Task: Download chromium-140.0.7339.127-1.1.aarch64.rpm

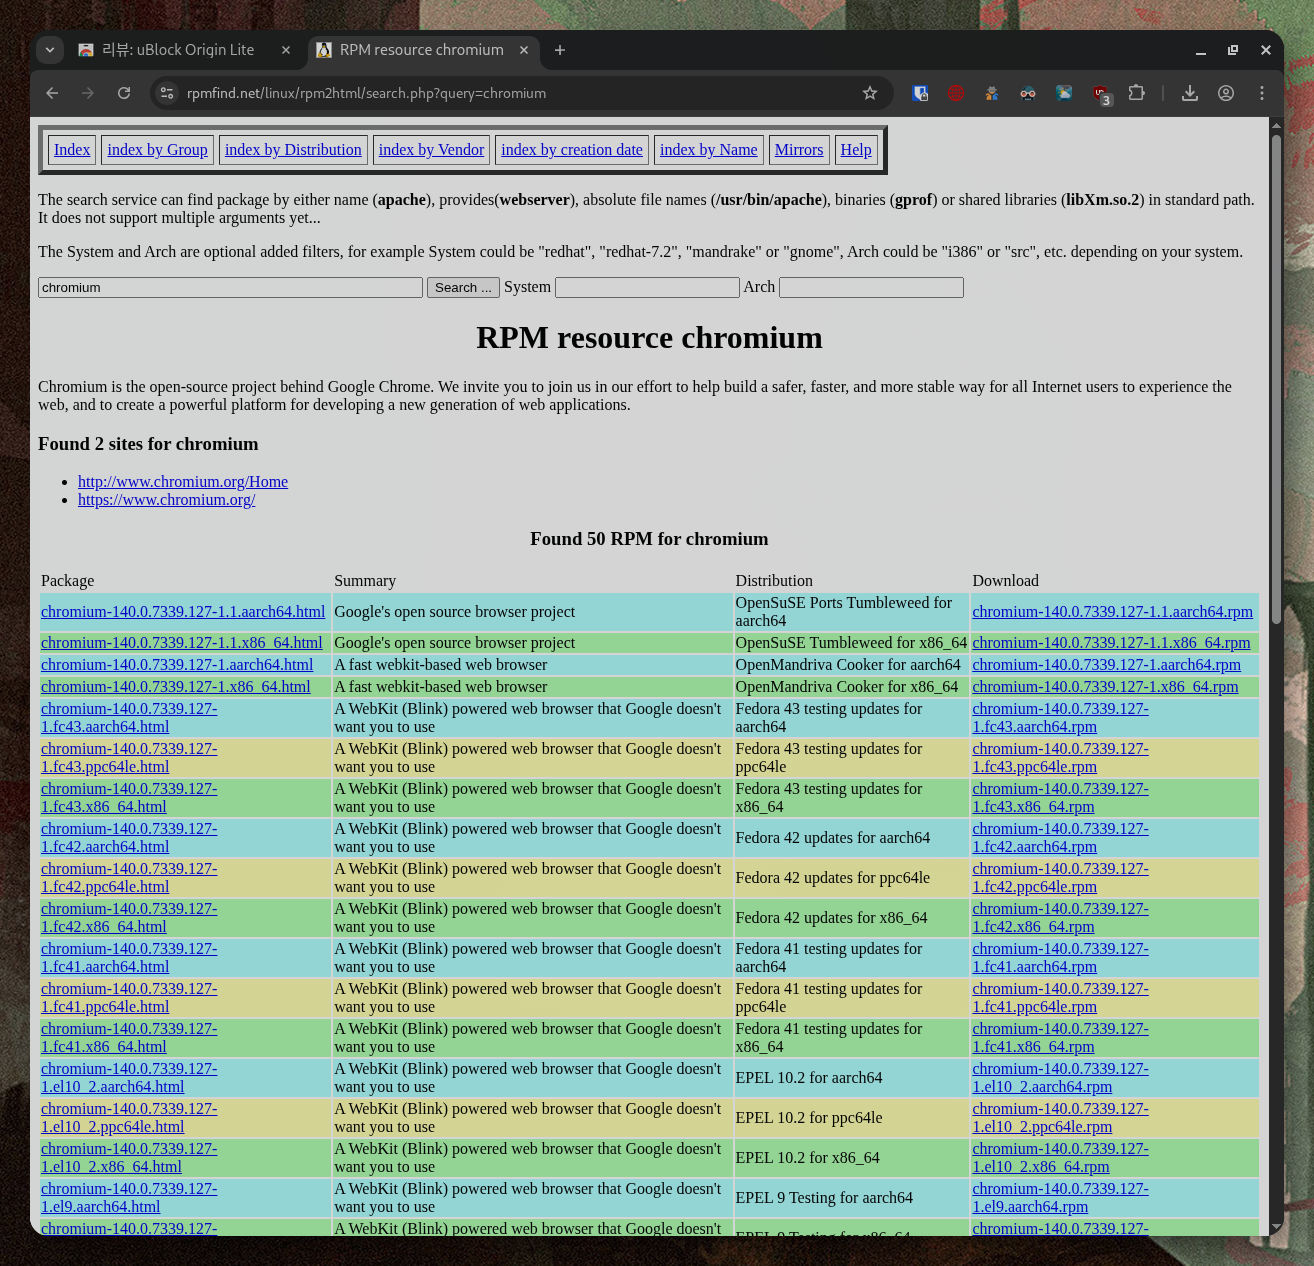Action: 1112,612
